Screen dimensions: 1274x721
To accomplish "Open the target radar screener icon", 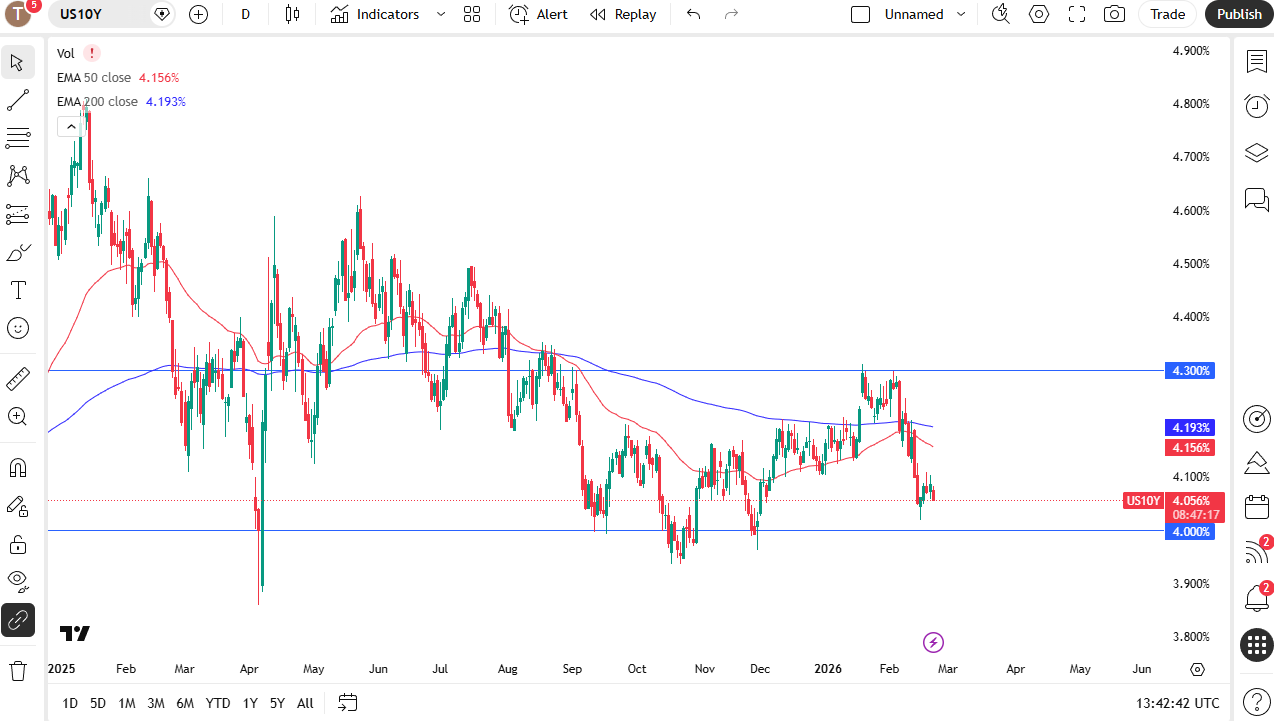I will click(x=1256, y=418).
